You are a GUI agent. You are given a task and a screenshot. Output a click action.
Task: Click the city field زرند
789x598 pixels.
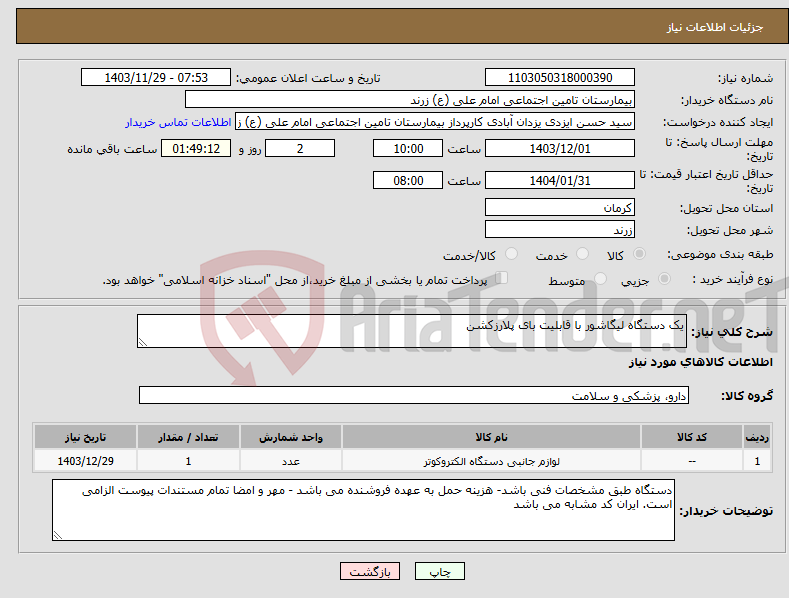pyautogui.click(x=560, y=230)
